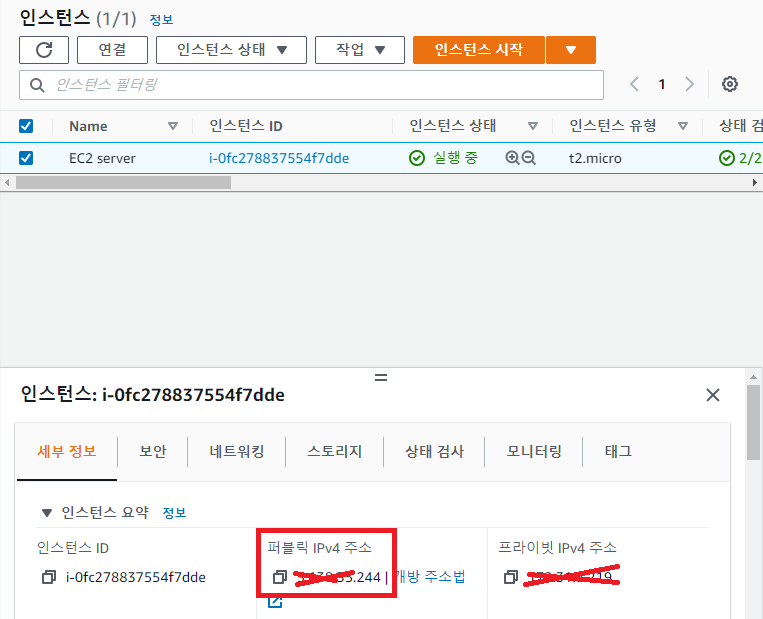Select the EC2 server name cell
Screen dimensions: 763x619
coord(102,158)
